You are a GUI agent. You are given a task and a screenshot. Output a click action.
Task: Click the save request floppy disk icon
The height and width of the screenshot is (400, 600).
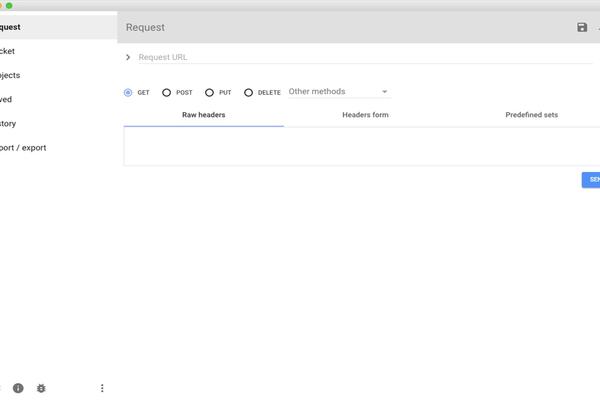tap(582, 27)
